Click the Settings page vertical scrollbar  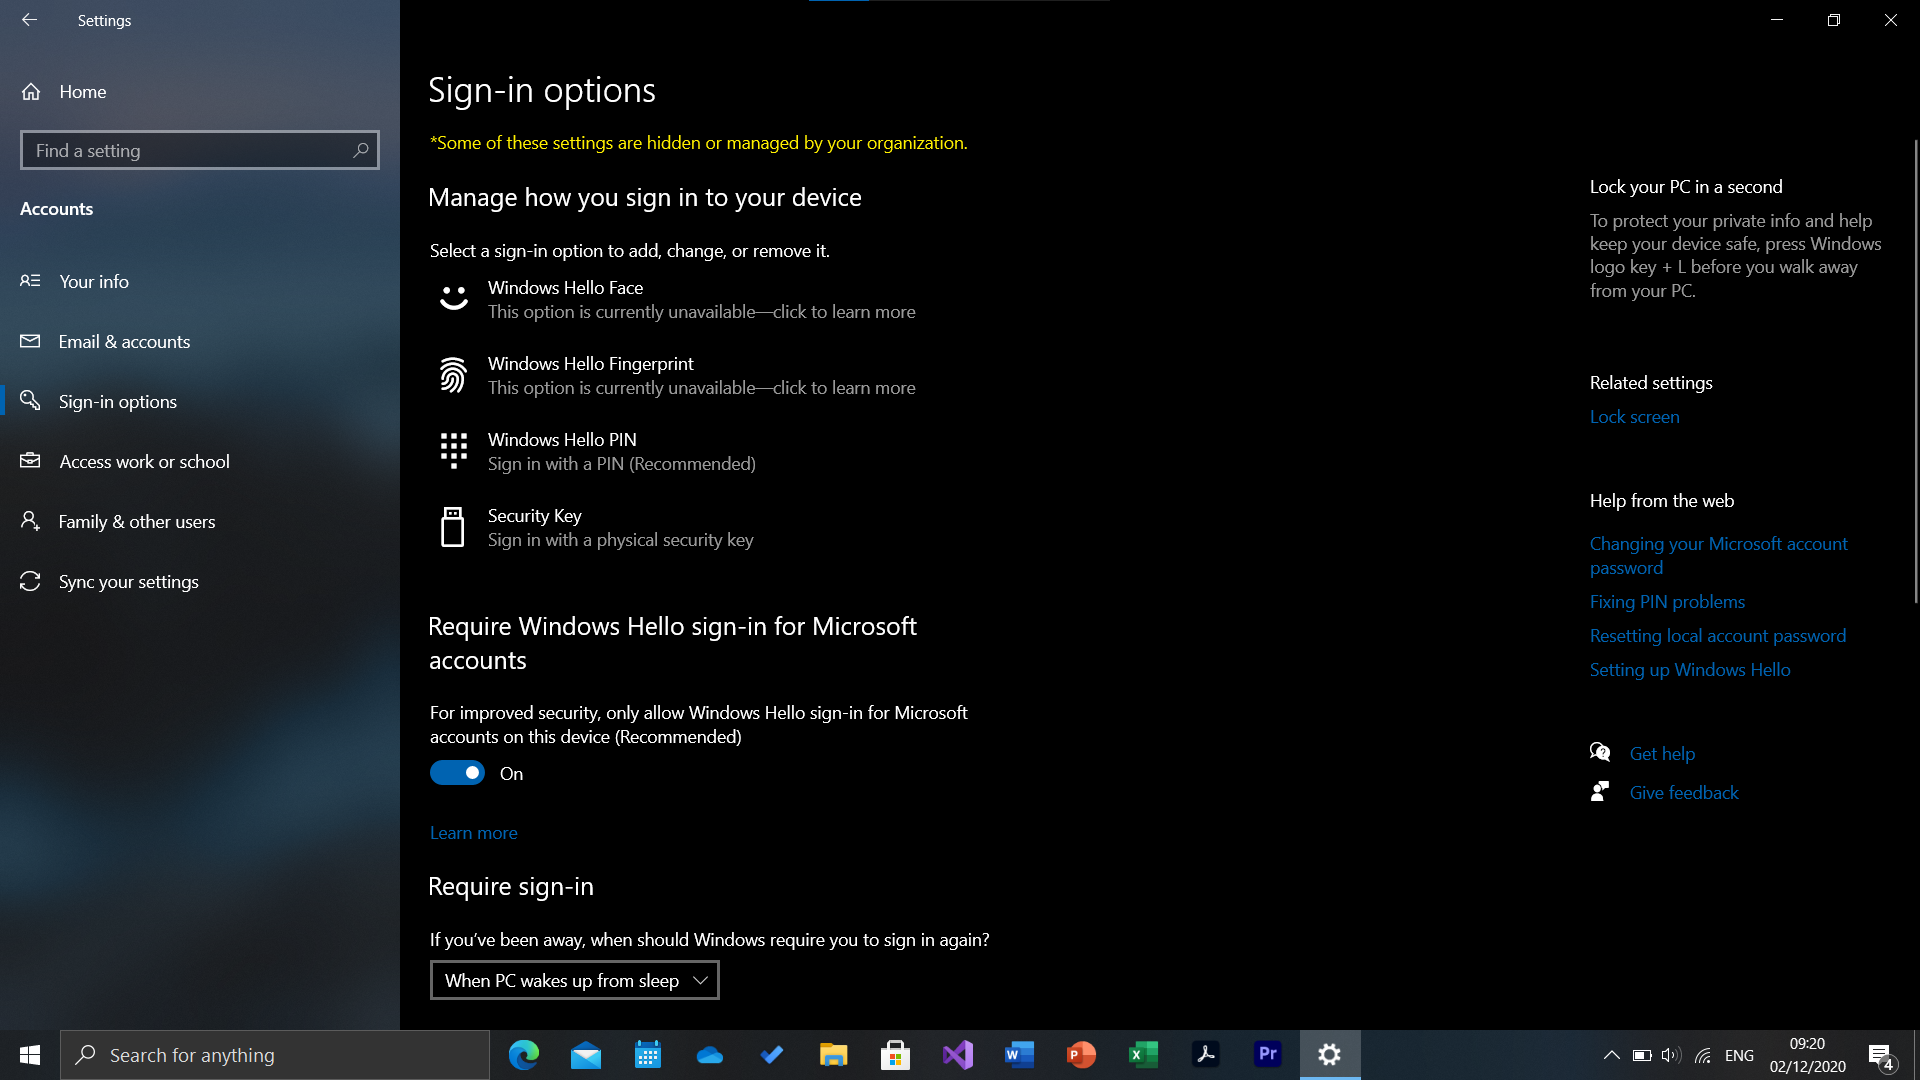click(1915, 370)
